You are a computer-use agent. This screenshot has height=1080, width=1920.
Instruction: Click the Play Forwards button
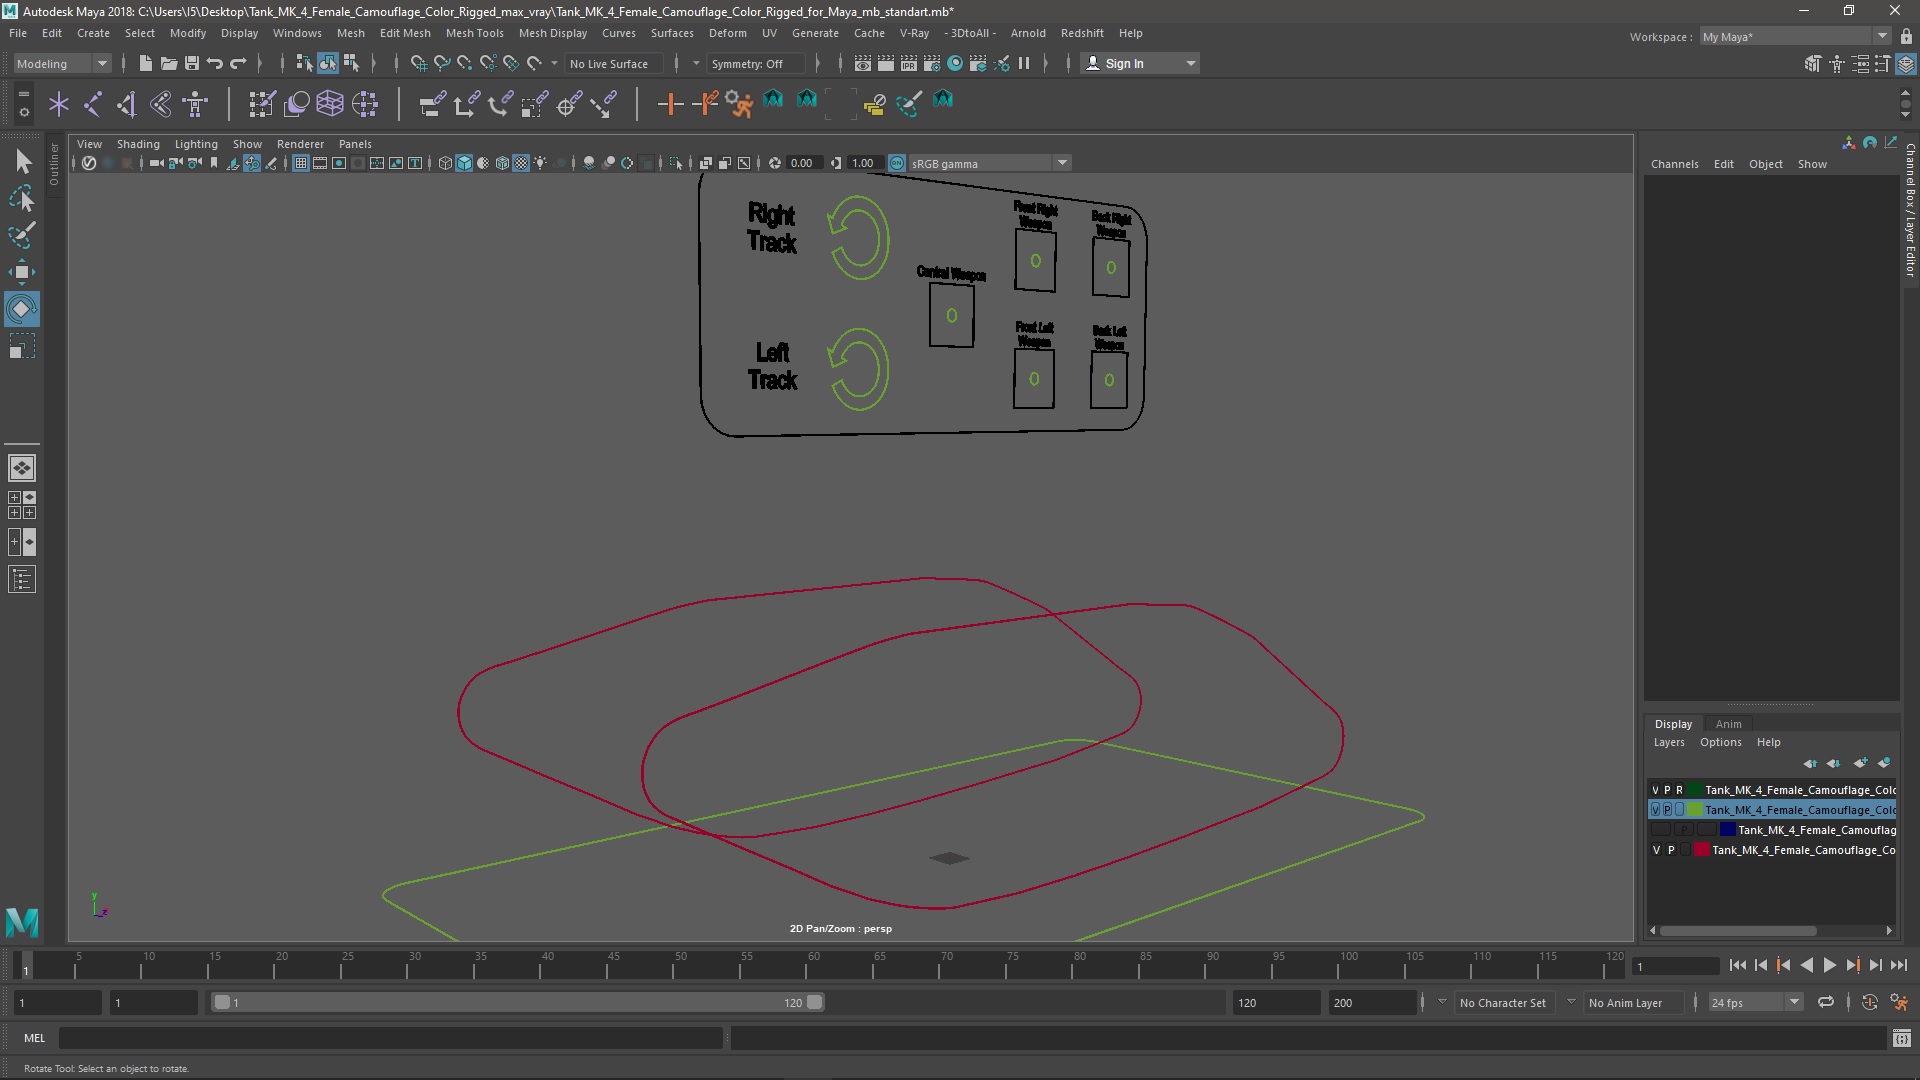pos(1829,965)
